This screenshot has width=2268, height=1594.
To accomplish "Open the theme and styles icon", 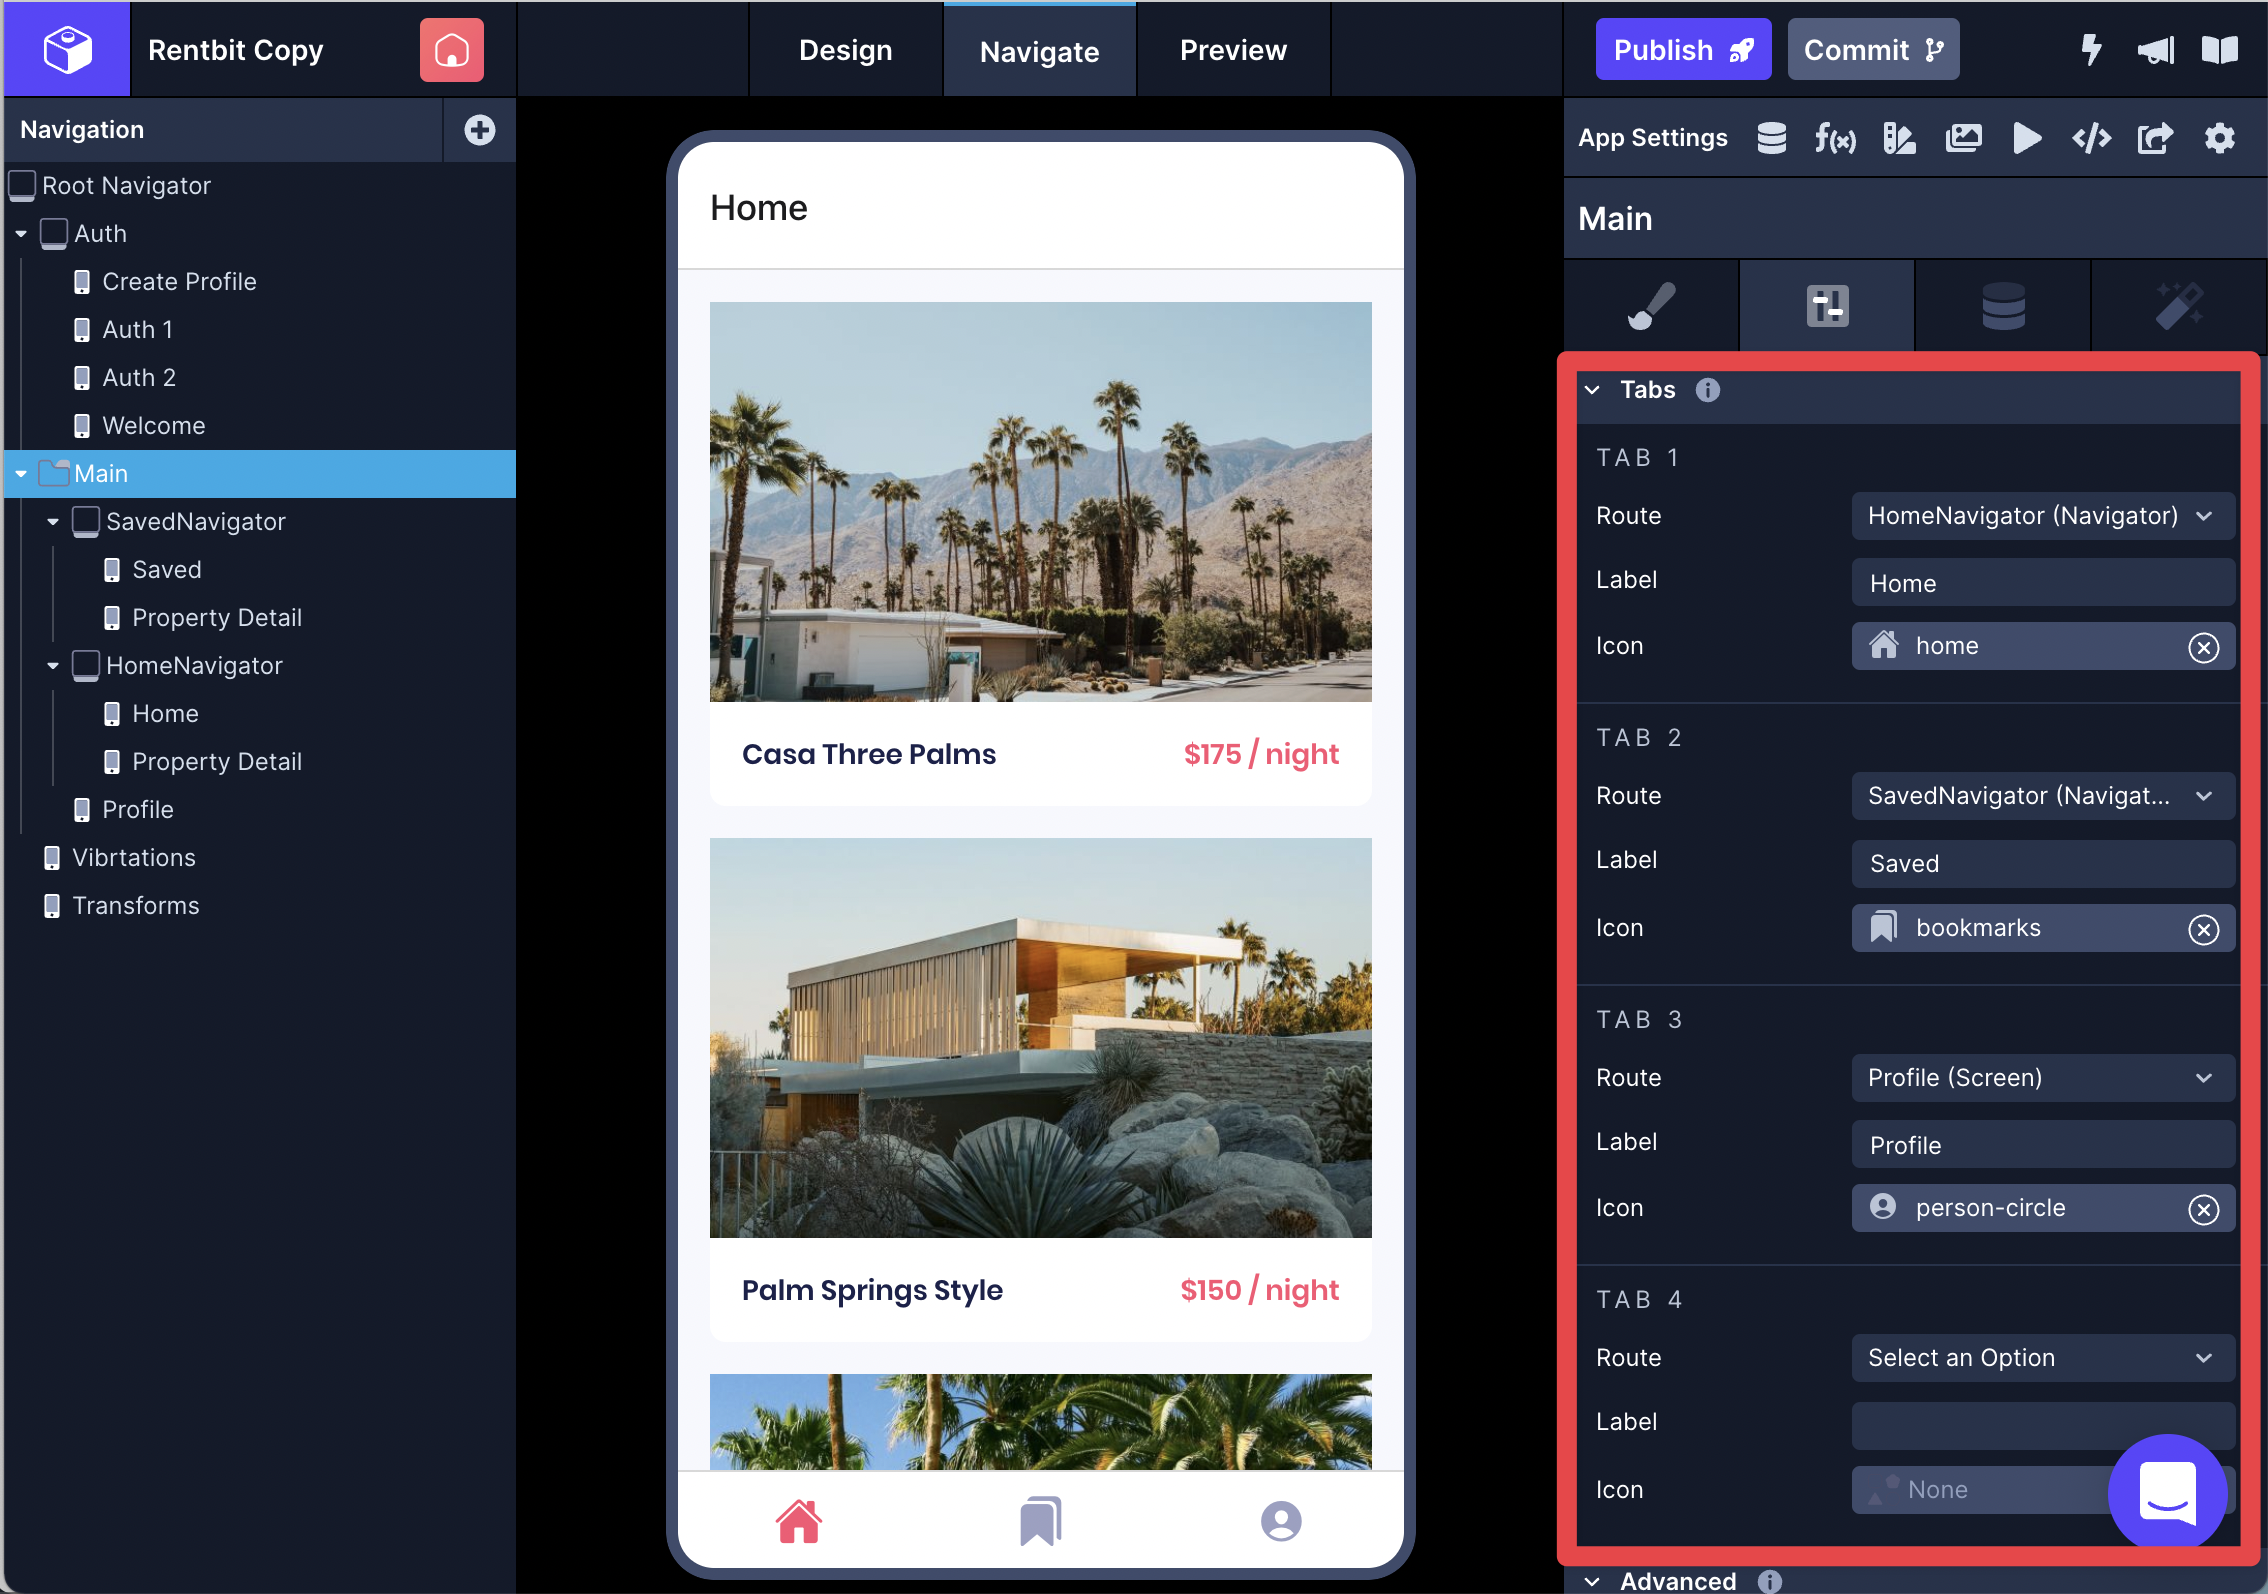I will pos(1898,138).
